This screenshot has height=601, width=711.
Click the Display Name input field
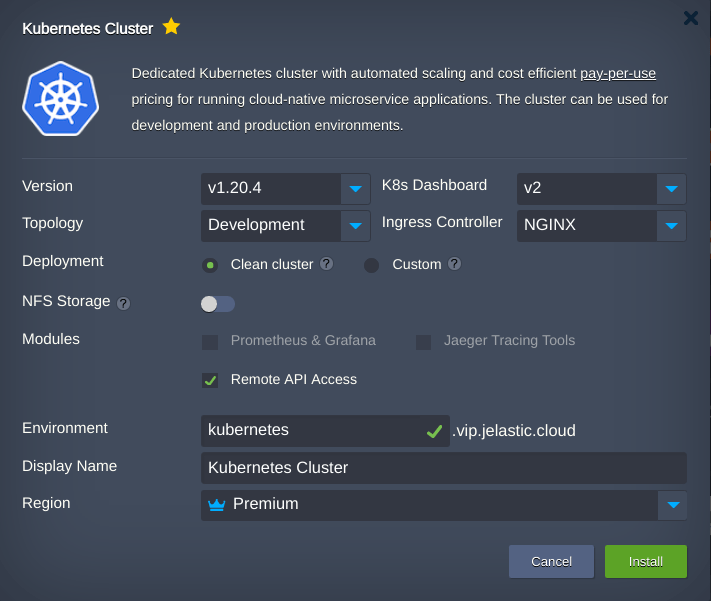[x=444, y=468]
